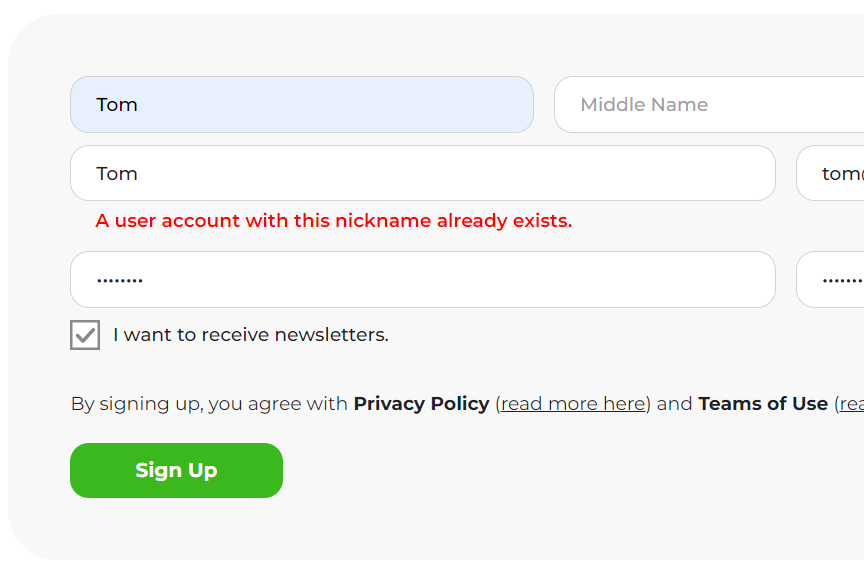Click the bold 'Privacy Policy' text
Image resolution: width=864 pixels, height=576 pixels.
coord(422,403)
